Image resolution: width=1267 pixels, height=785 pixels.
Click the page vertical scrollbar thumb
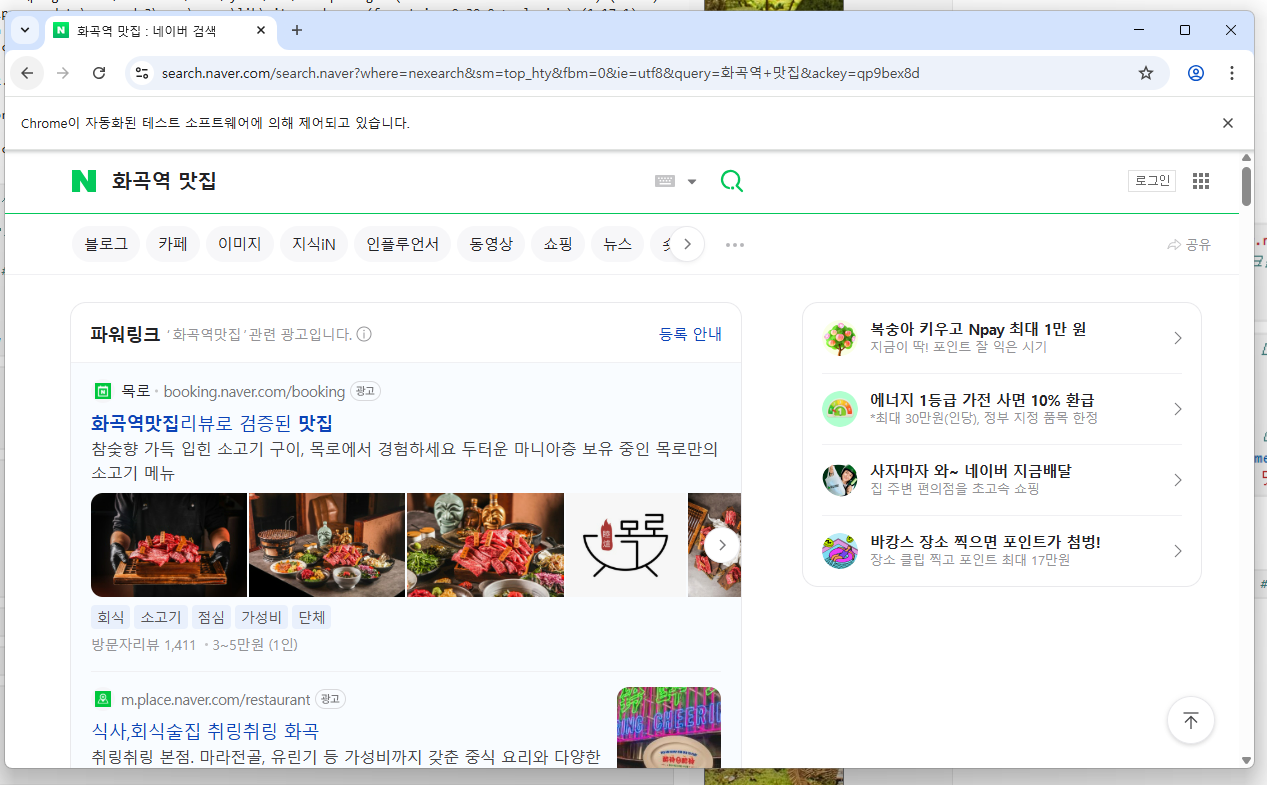tap(1246, 186)
